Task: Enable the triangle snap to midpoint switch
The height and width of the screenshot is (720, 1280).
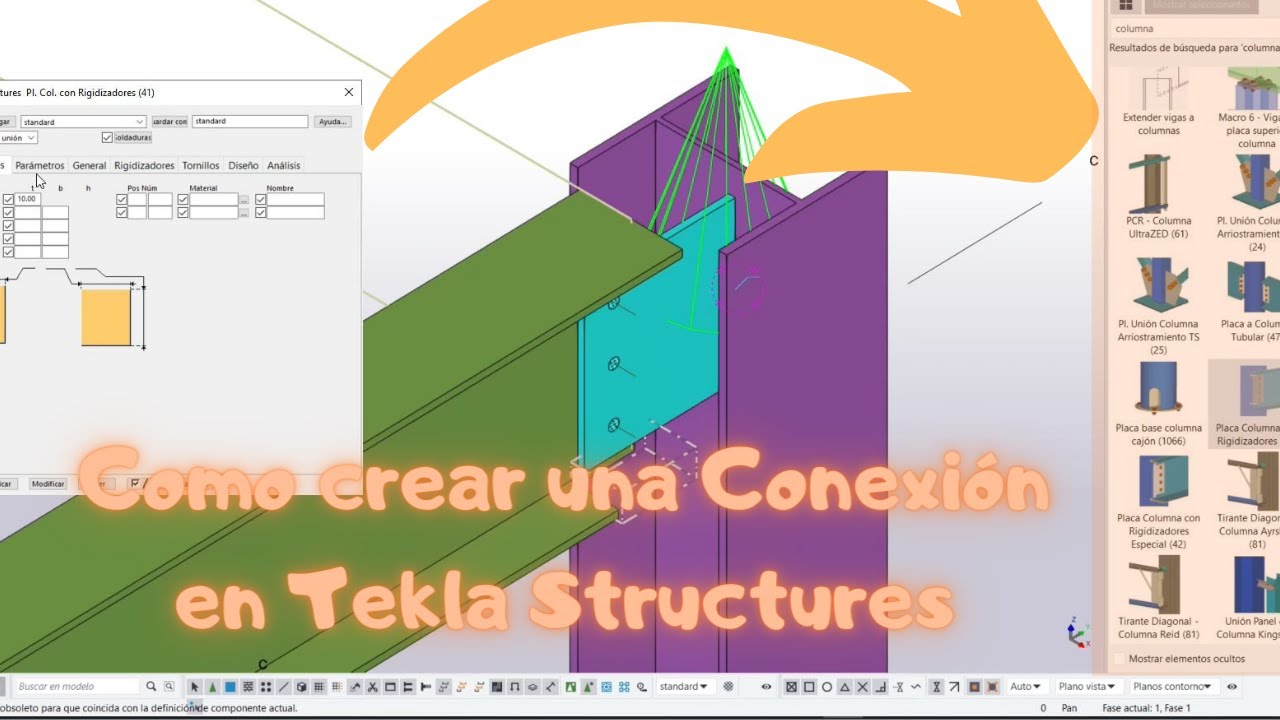Action: click(844, 686)
